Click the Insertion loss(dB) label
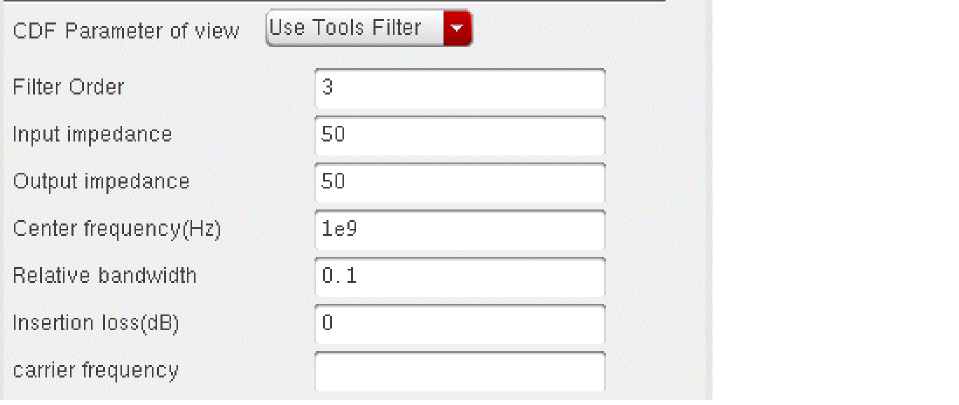Viewport: 959px width, 405px height. coord(96,322)
